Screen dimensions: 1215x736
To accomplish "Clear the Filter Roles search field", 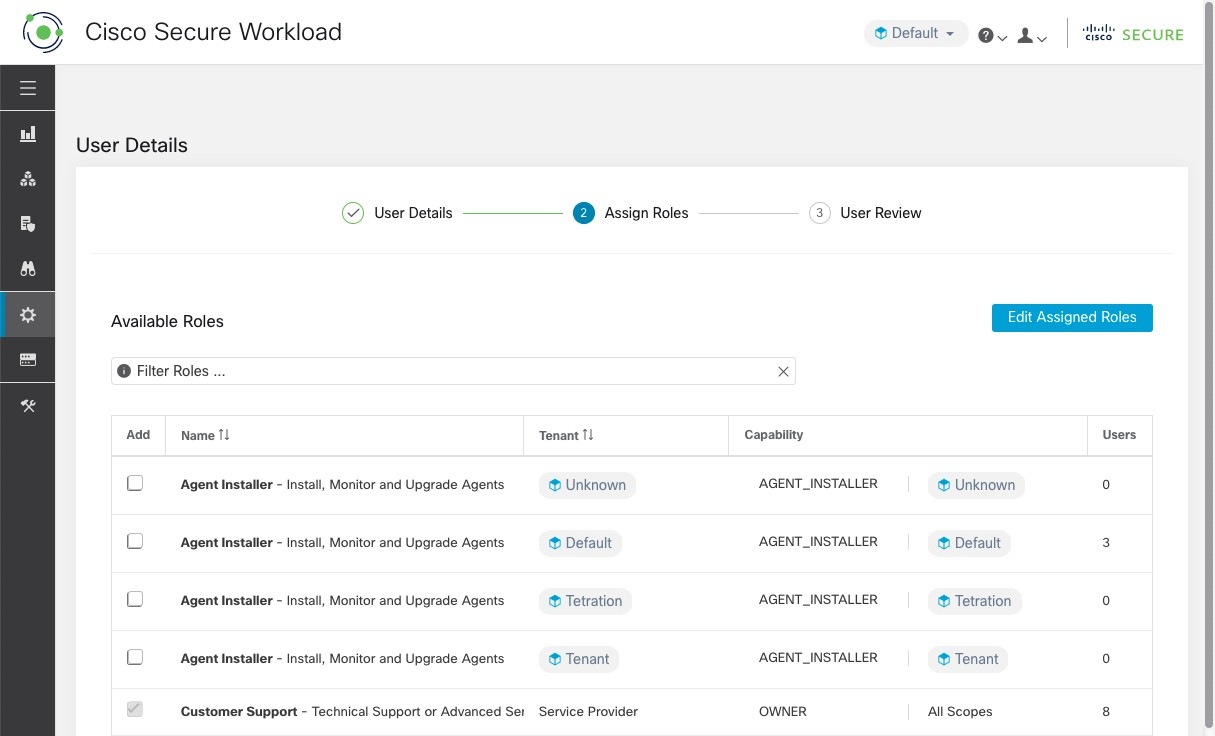I will pos(784,371).
